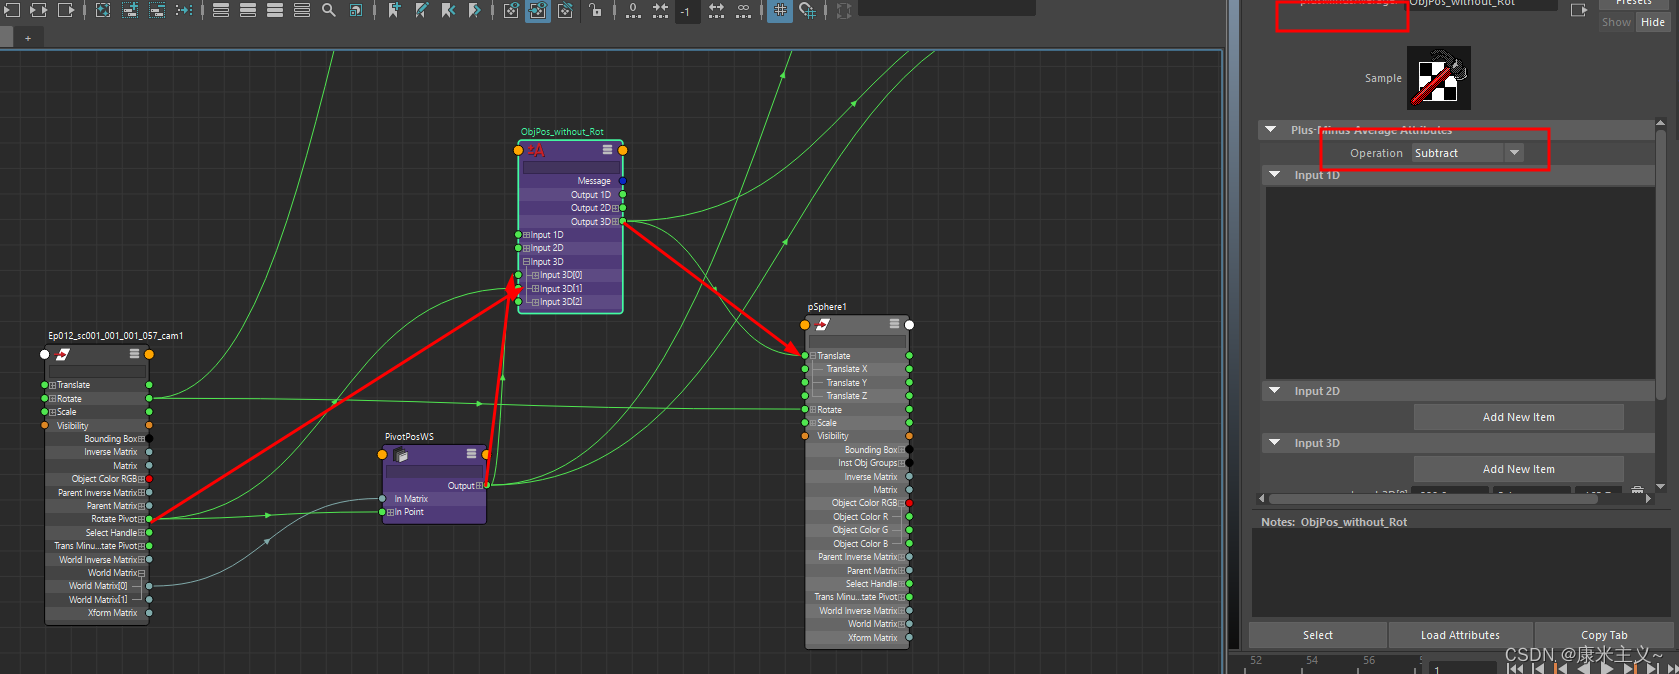Toggle the highlighted pin icon in toolbar

pos(538,10)
